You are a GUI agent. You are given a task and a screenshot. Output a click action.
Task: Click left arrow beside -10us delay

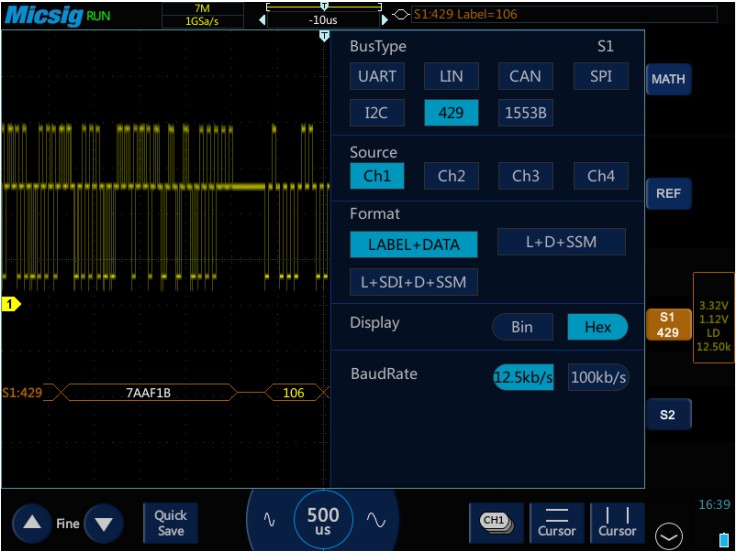point(263,19)
